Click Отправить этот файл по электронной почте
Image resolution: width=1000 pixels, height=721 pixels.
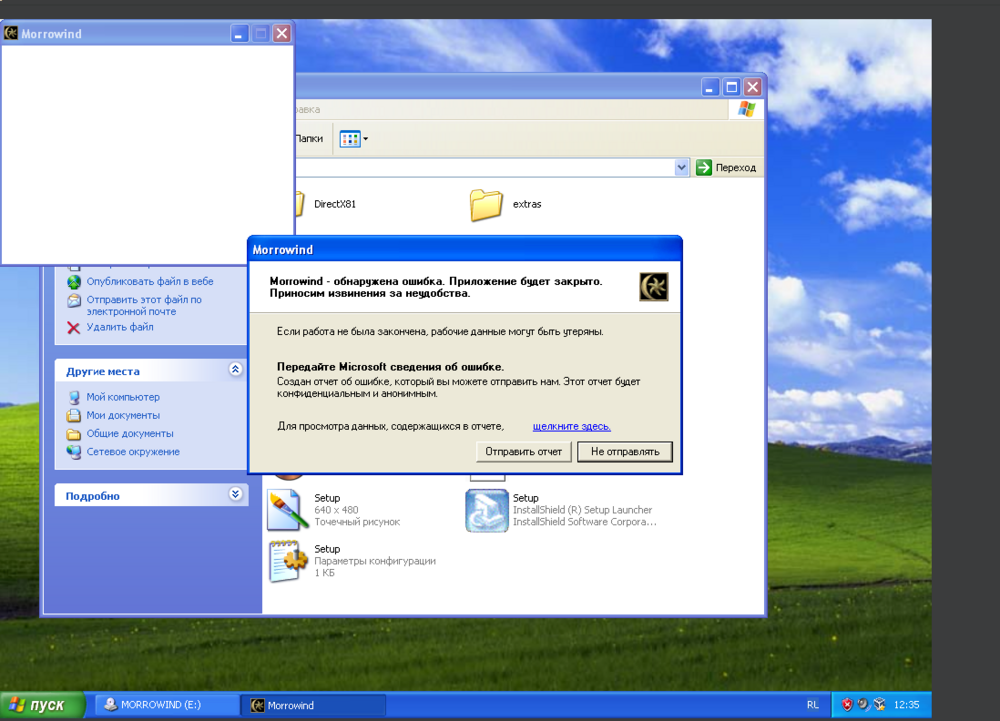click(144, 305)
